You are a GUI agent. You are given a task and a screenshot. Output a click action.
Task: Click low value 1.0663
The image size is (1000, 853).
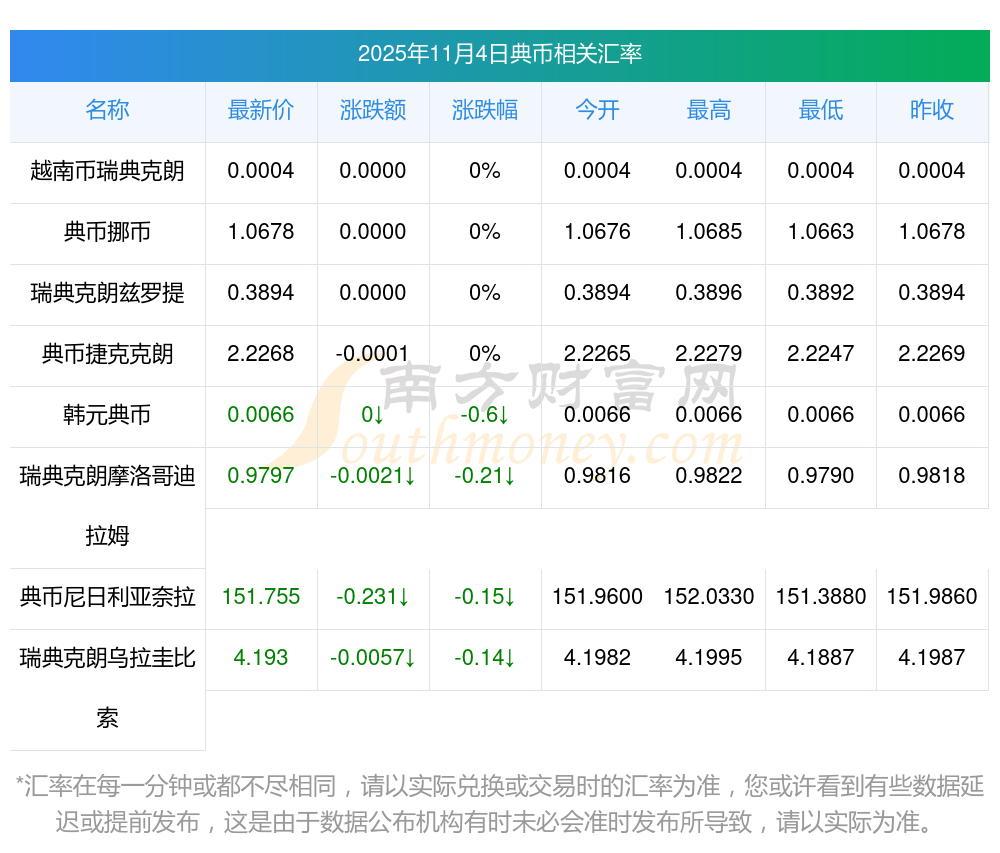821,231
